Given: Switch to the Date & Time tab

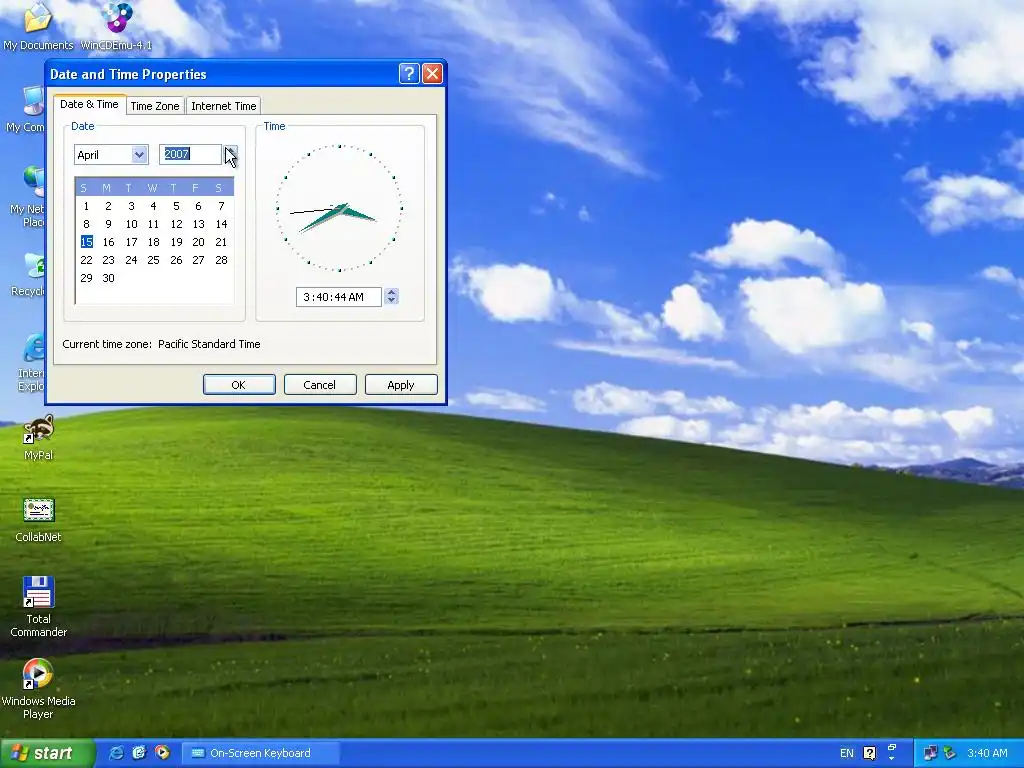Looking at the screenshot, I should click(89, 104).
